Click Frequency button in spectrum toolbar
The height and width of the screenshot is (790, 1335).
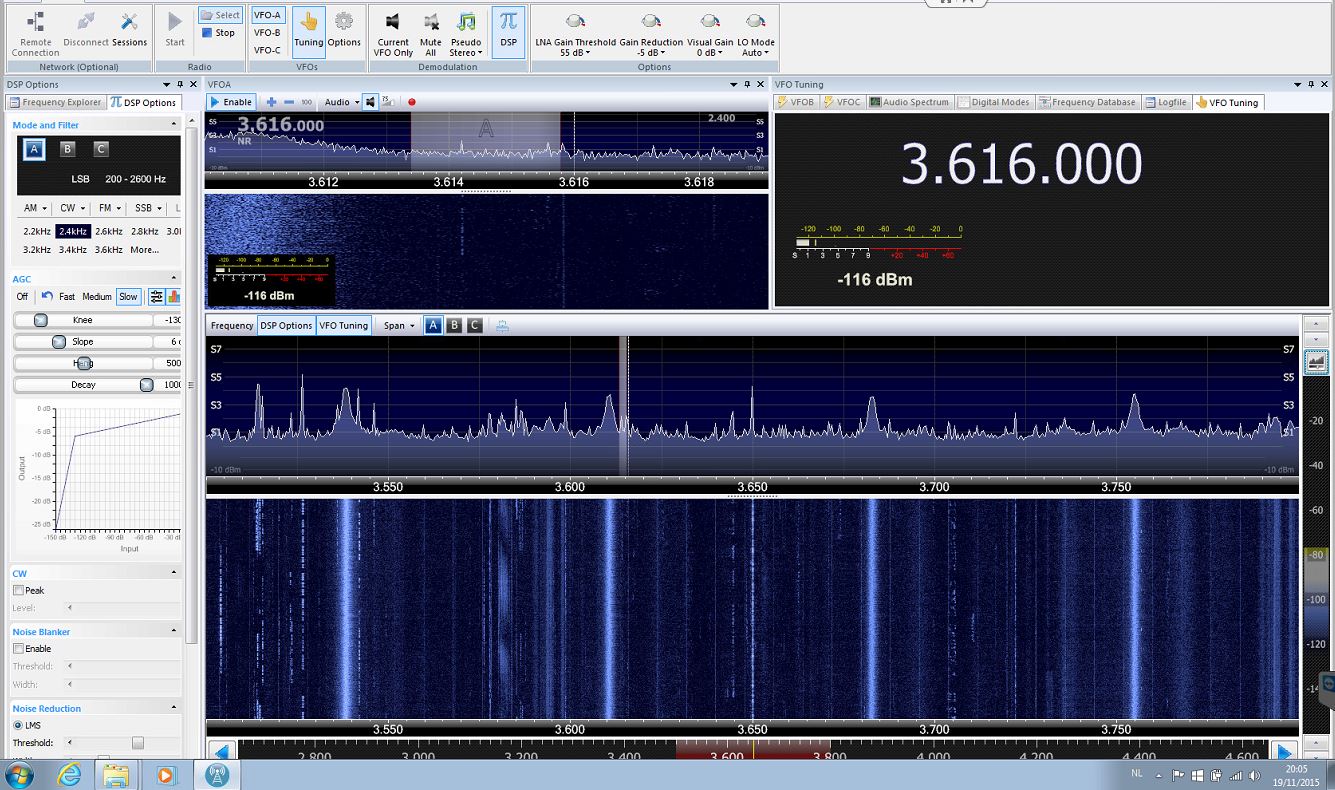(232, 325)
